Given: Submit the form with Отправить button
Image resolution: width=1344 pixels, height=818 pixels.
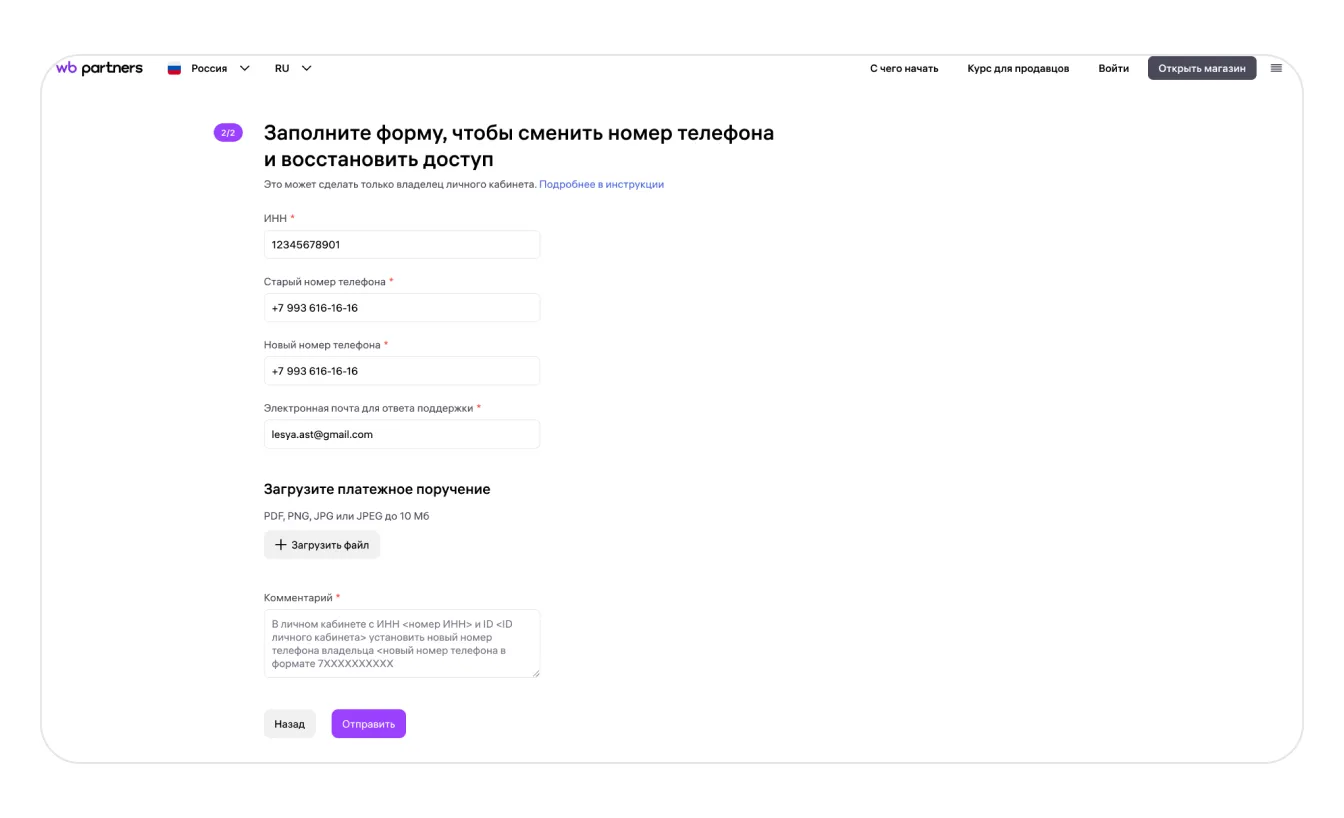Looking at the screenshot, I should point(368,724).
